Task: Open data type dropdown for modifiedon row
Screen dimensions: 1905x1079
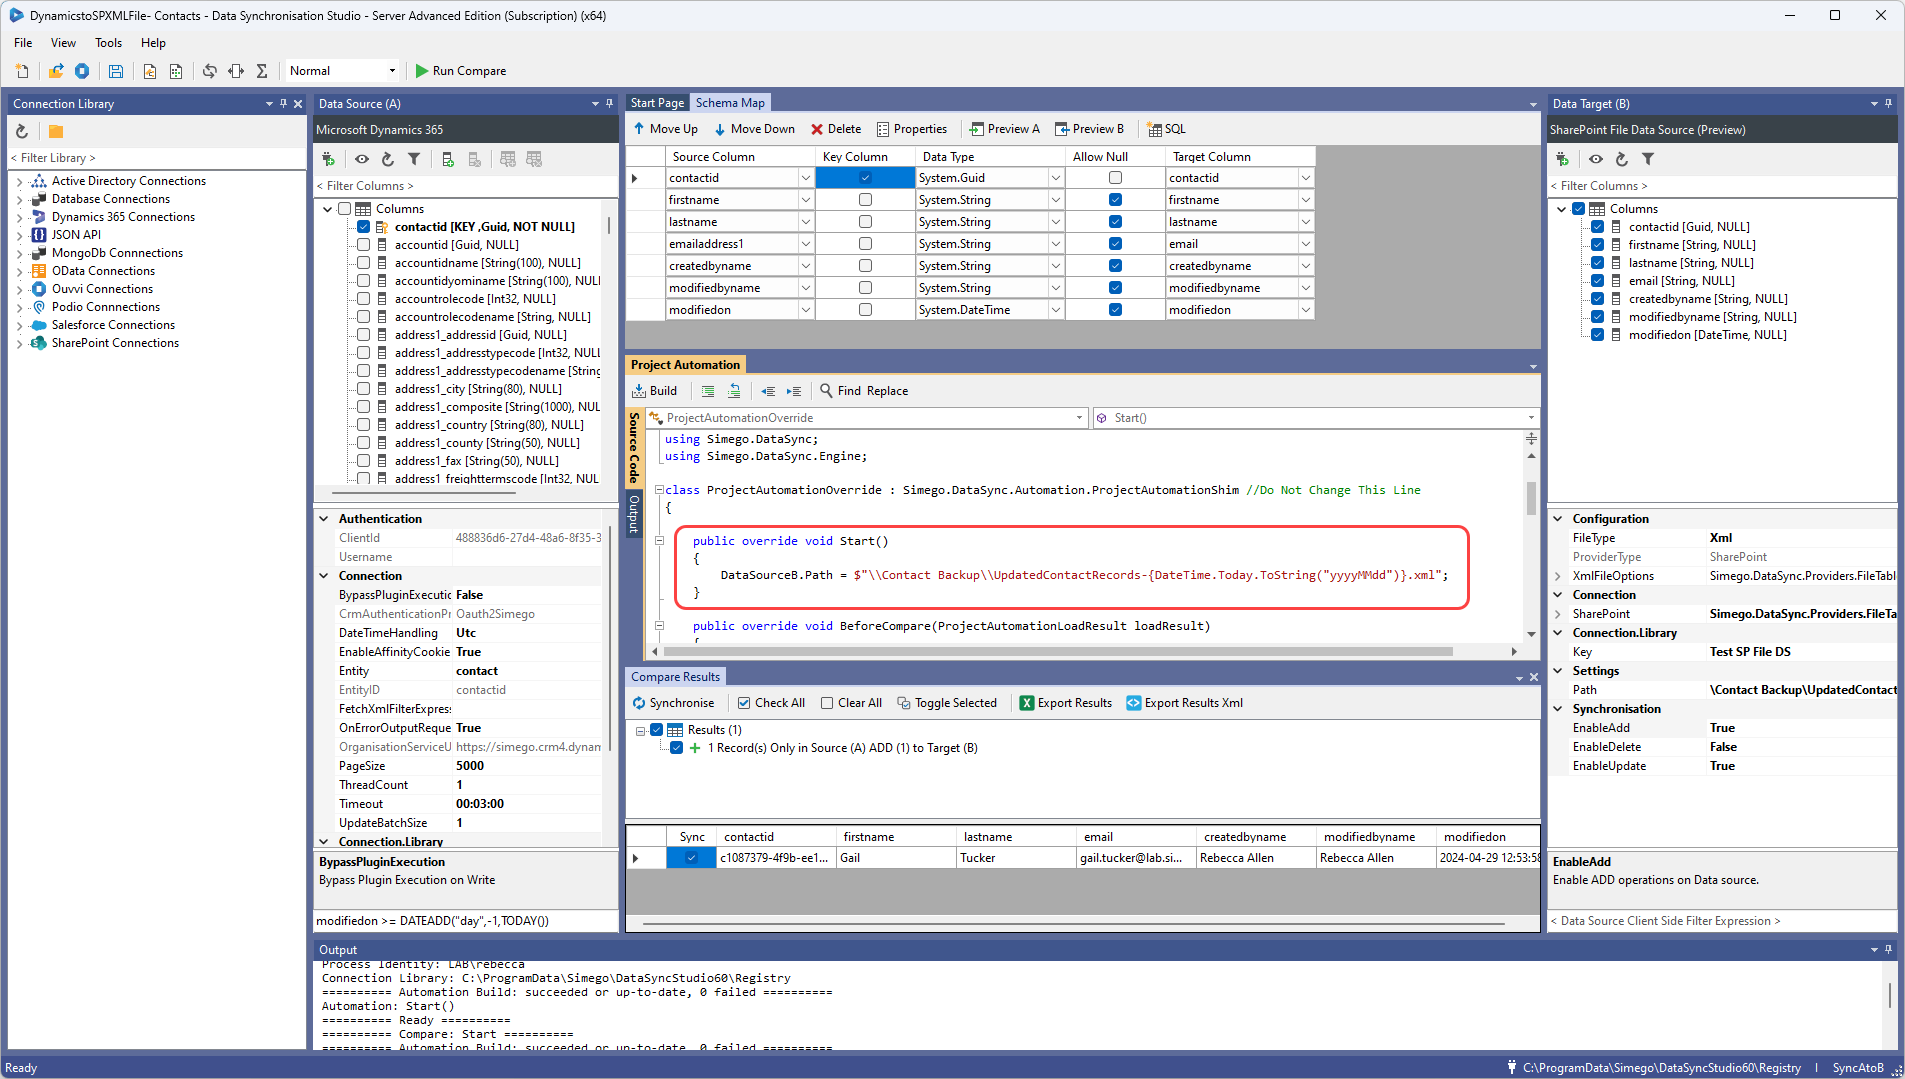Action: (x=1055, y=310)
